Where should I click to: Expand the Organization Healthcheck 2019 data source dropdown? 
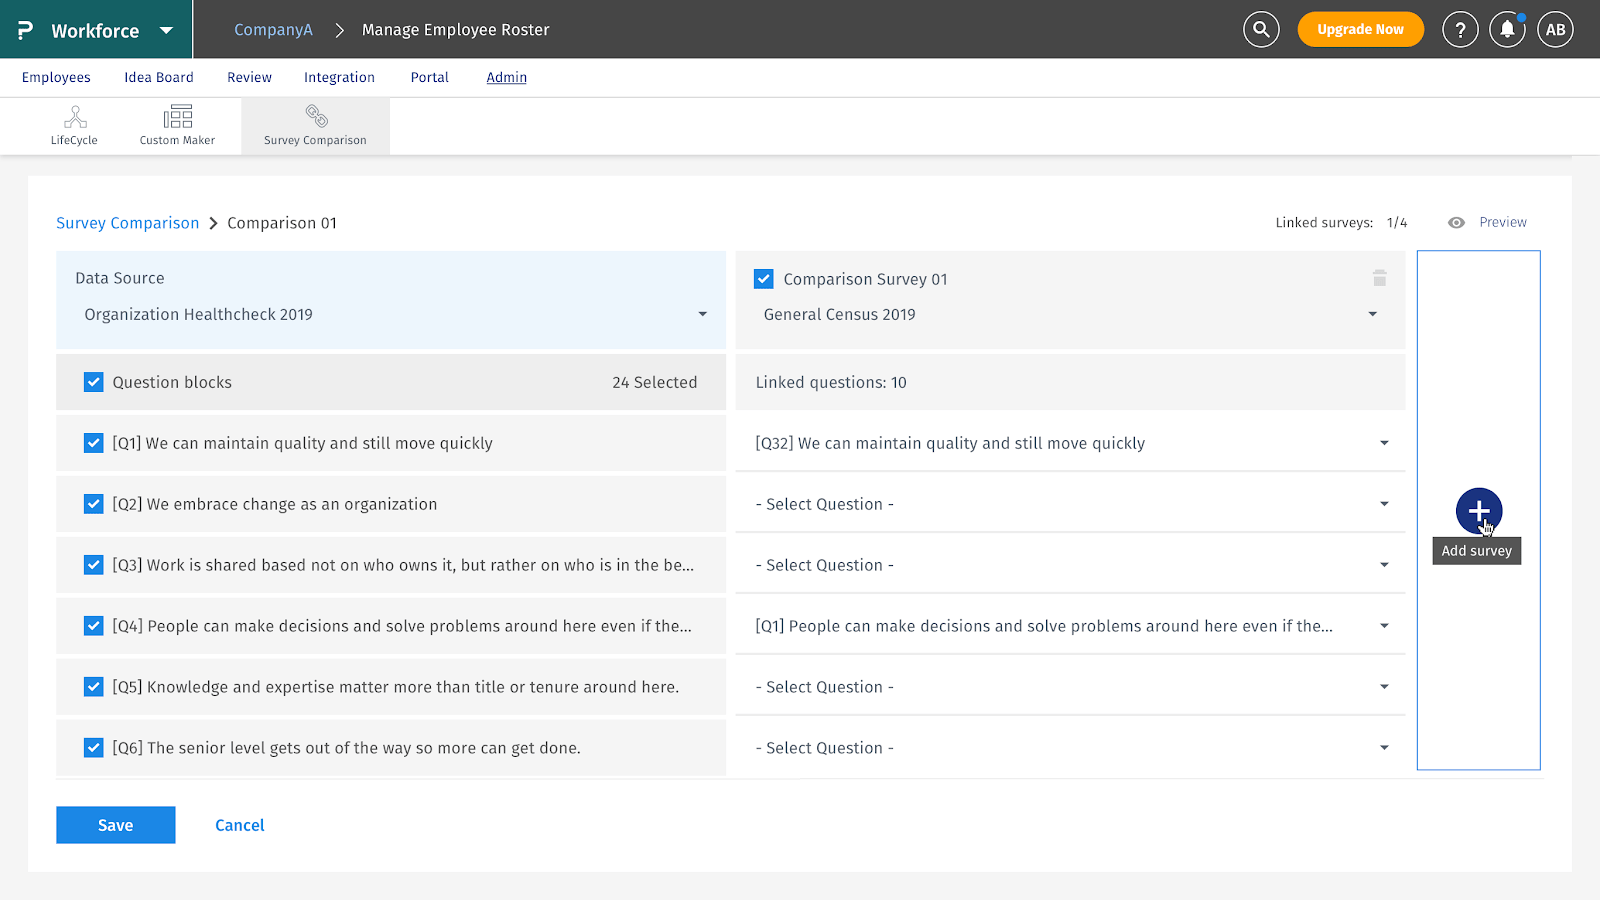[x=702, y=314]
